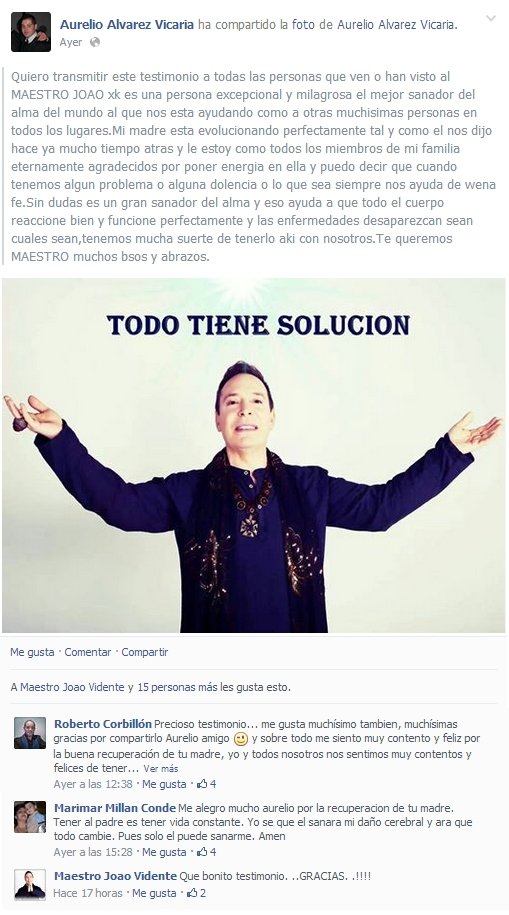Click the 'Ayer' post timestamp
The image size is (509, 915).
71,43
